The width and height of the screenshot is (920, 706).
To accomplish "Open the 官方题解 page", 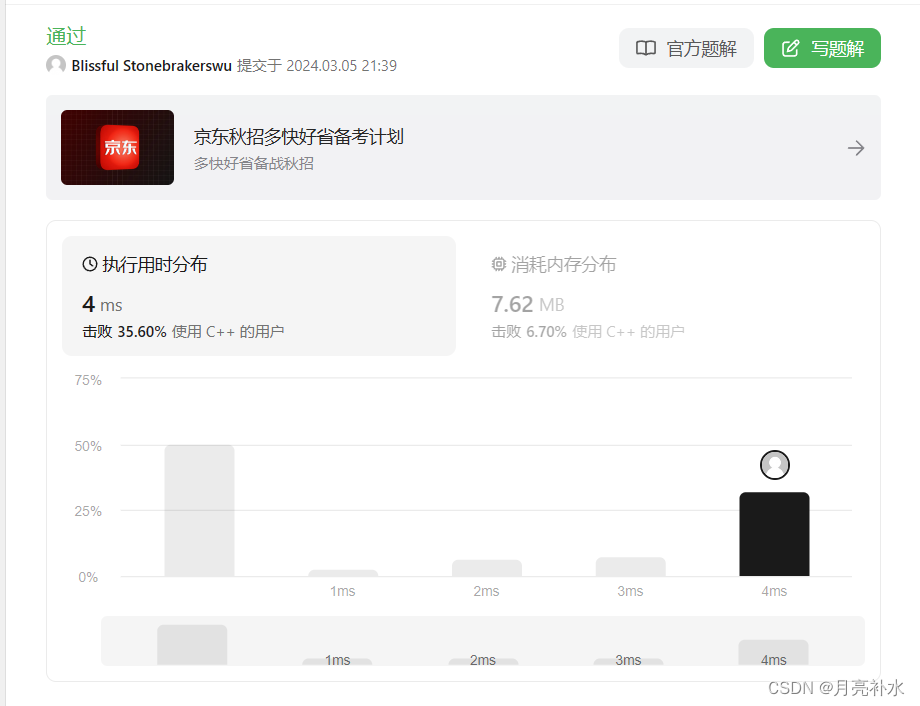I will [686, 47].
